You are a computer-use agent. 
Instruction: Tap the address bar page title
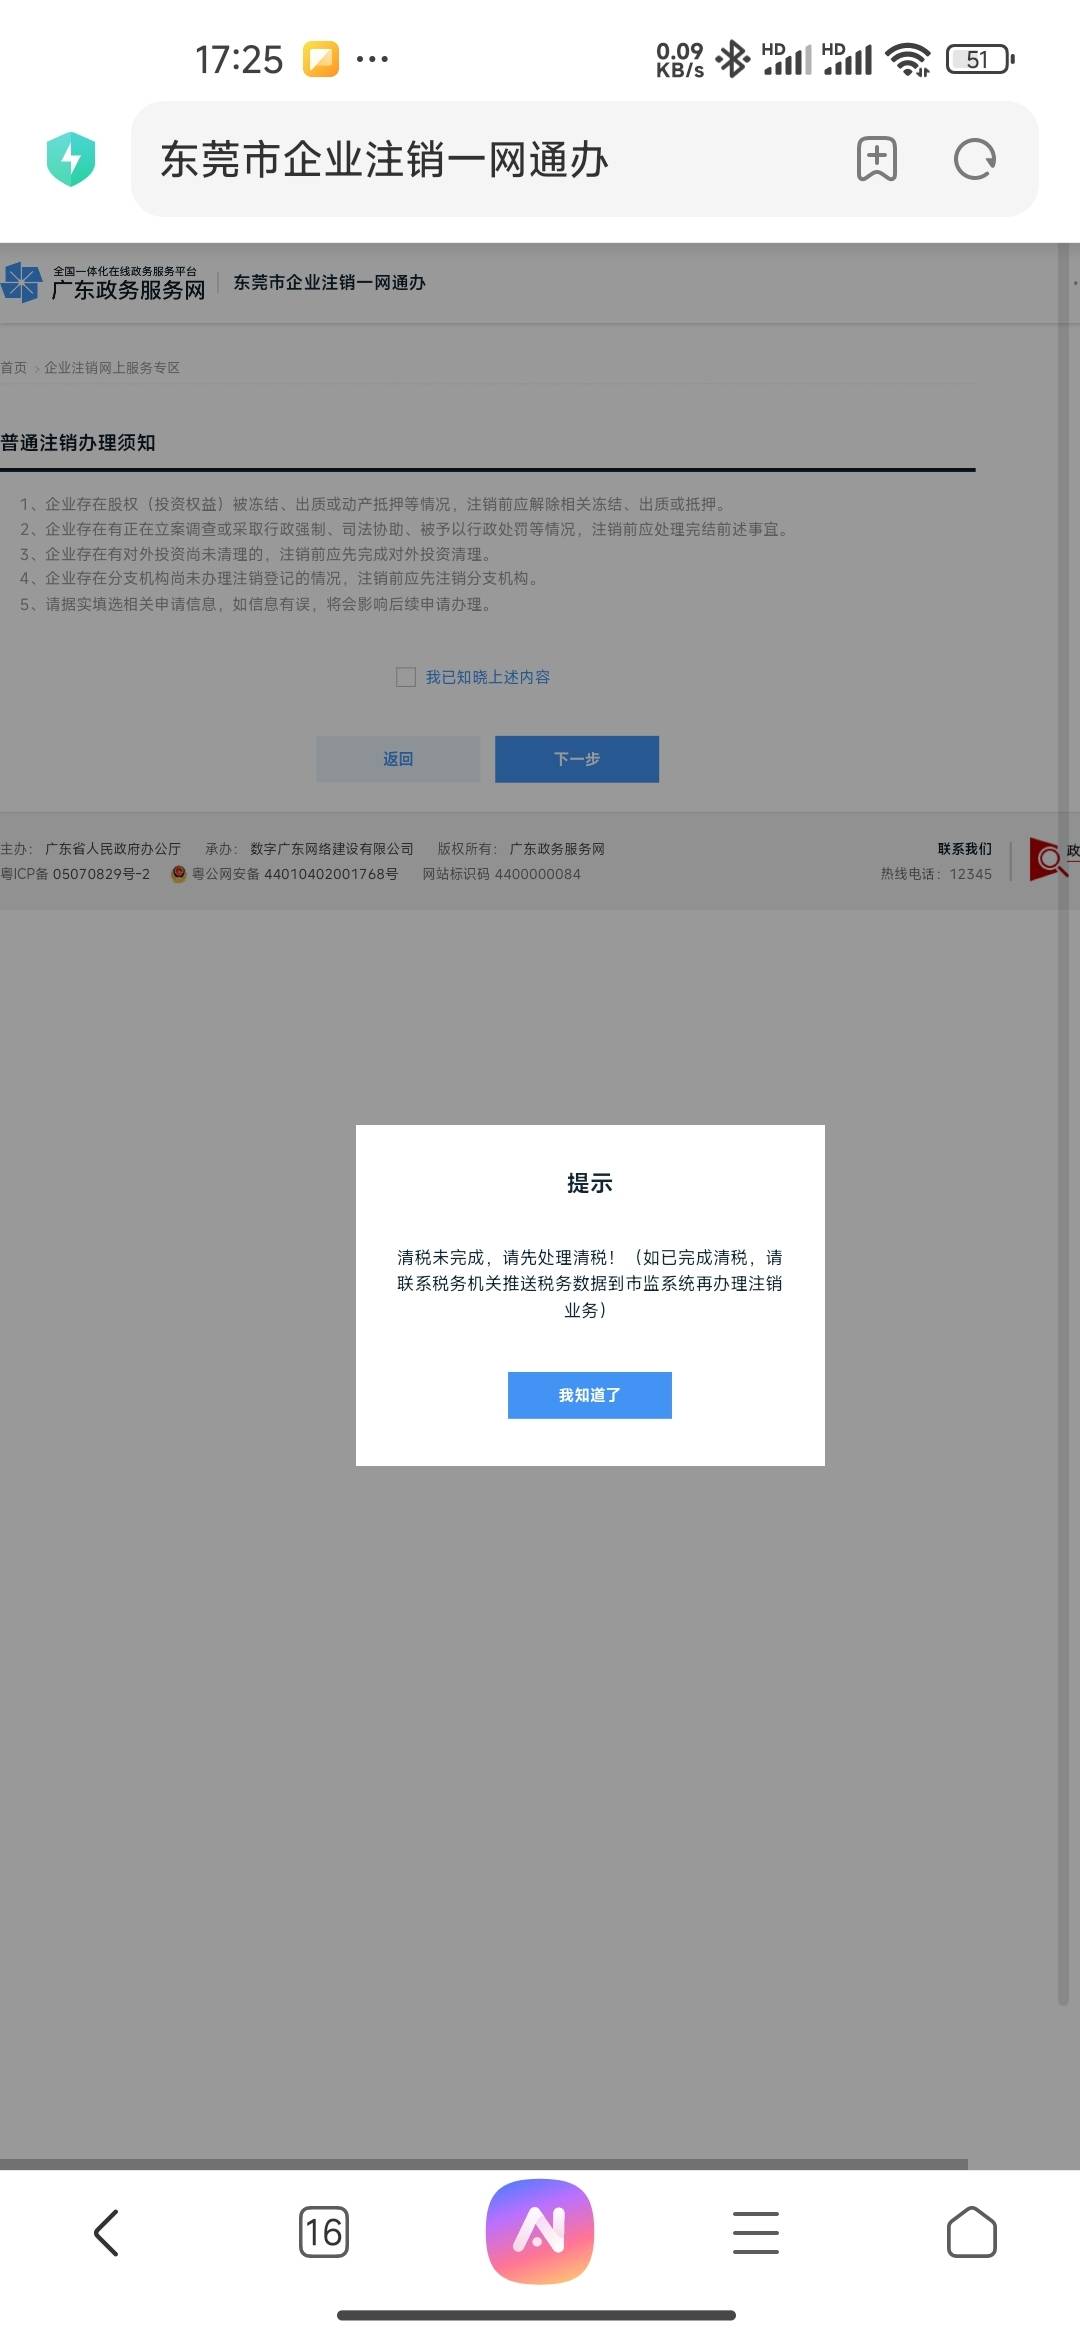(385, 159)
